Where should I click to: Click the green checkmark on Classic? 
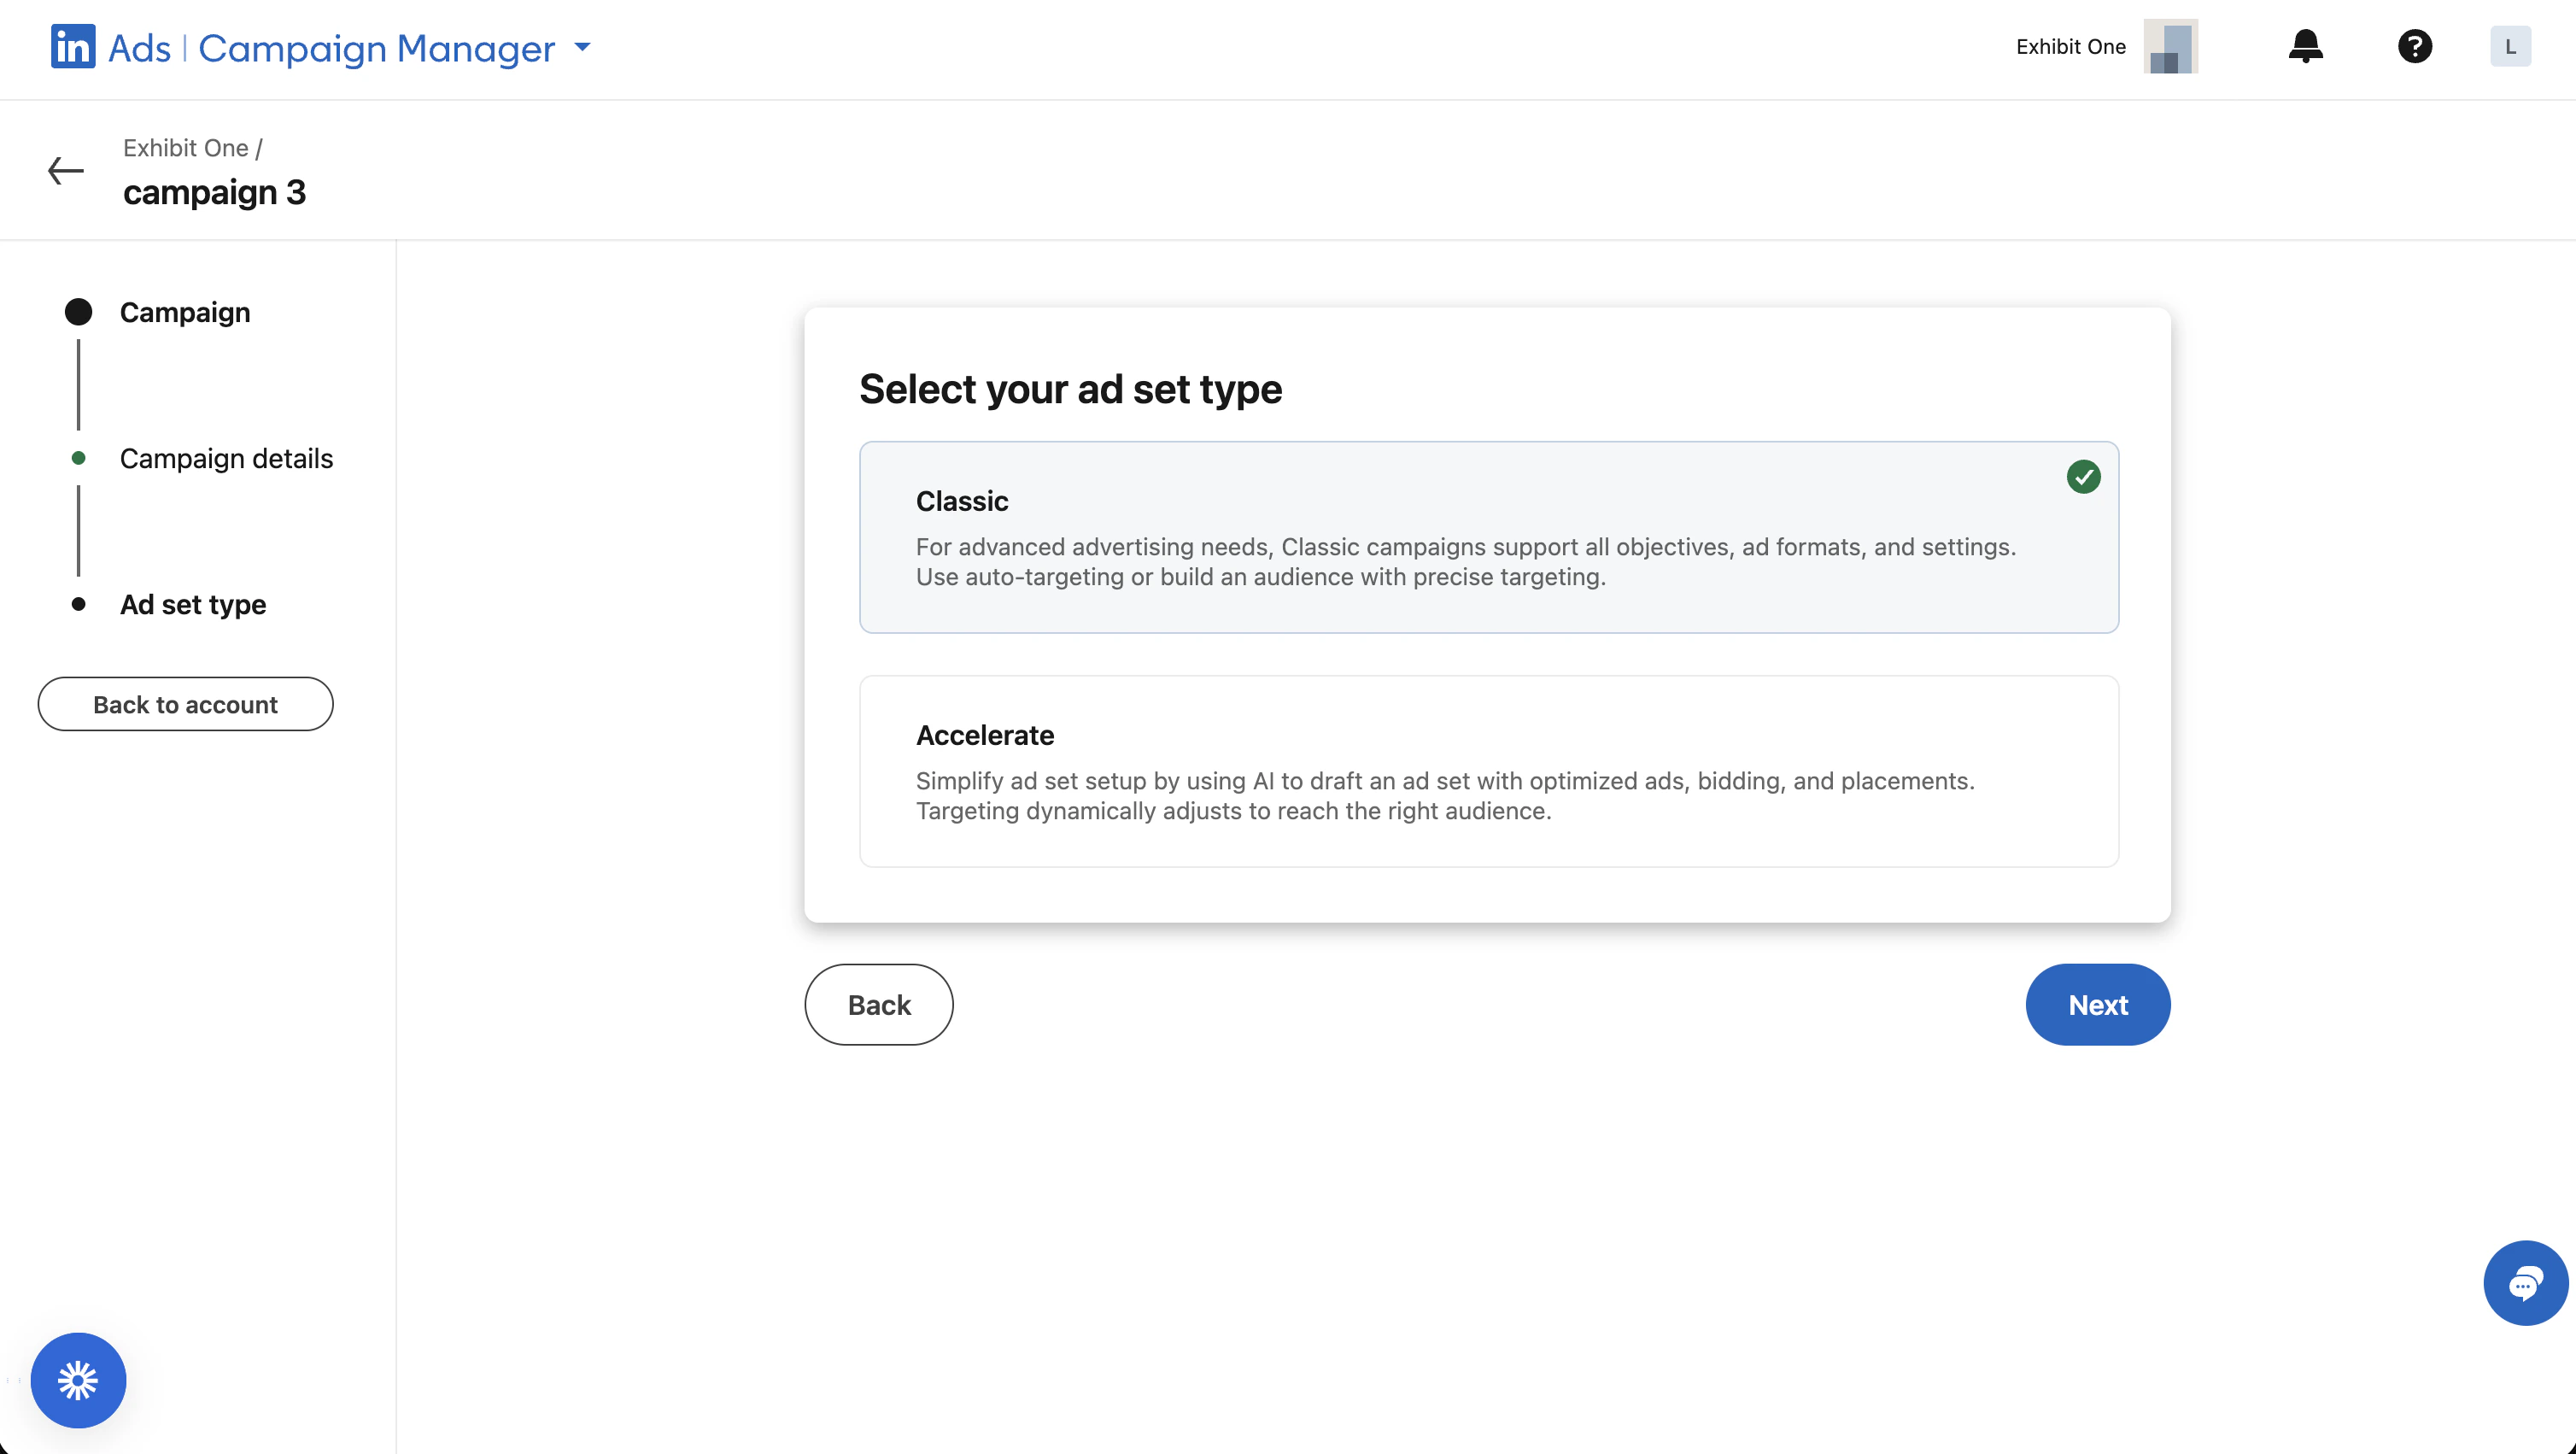[x=2083, y=477]
